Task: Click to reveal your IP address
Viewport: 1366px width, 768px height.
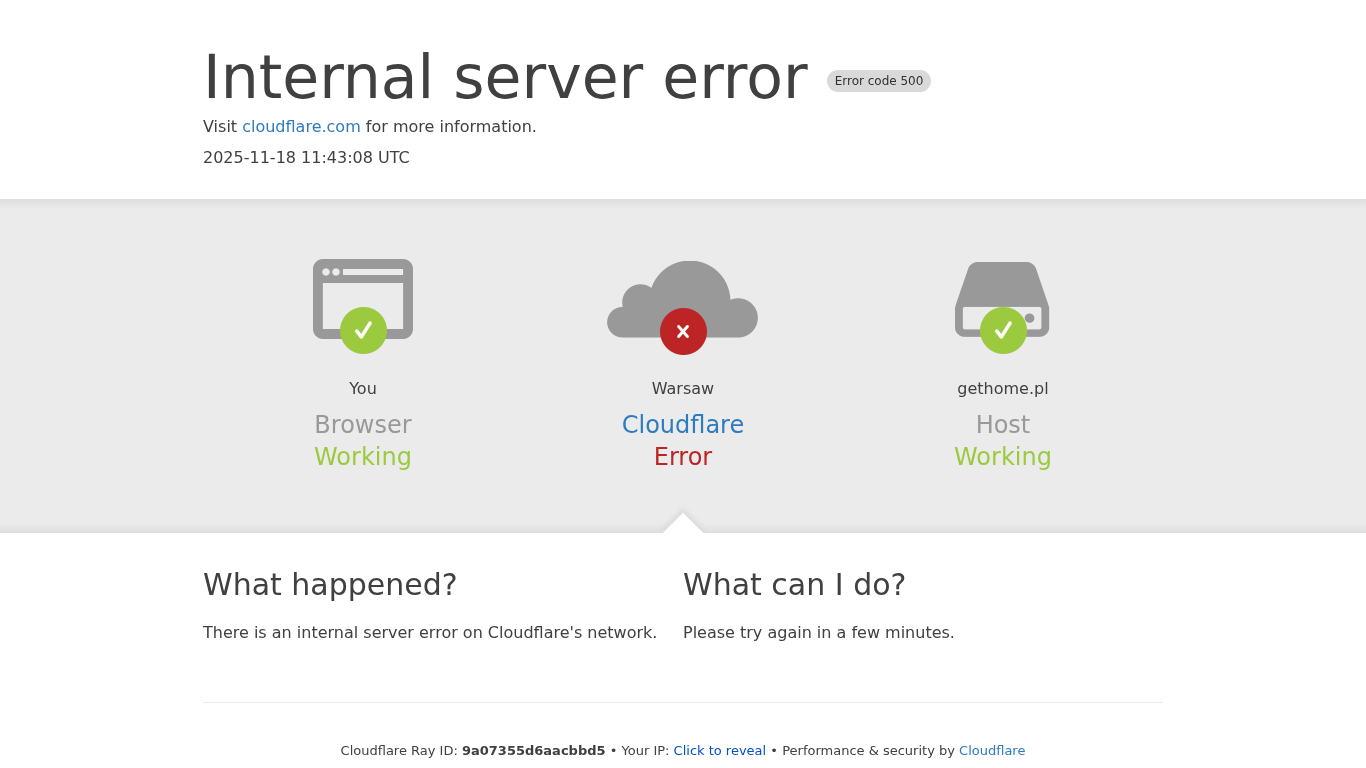Action: (x=719, y=751)
